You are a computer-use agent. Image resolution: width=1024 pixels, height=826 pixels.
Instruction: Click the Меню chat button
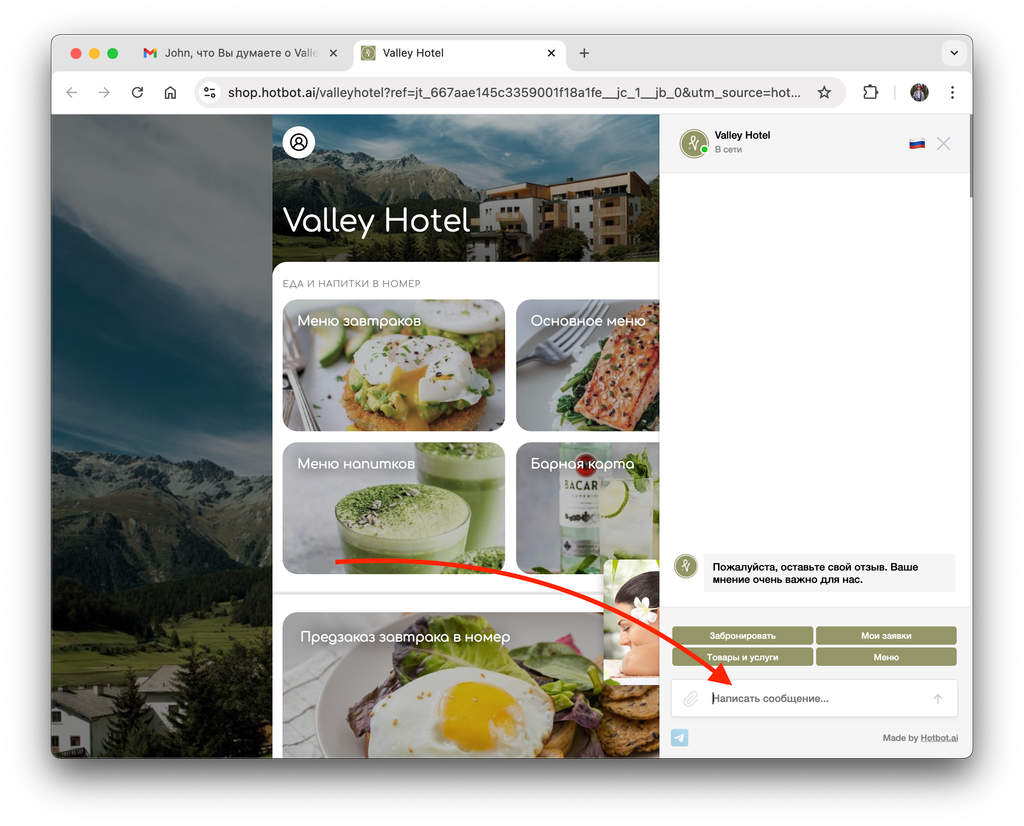pos(886,657)
